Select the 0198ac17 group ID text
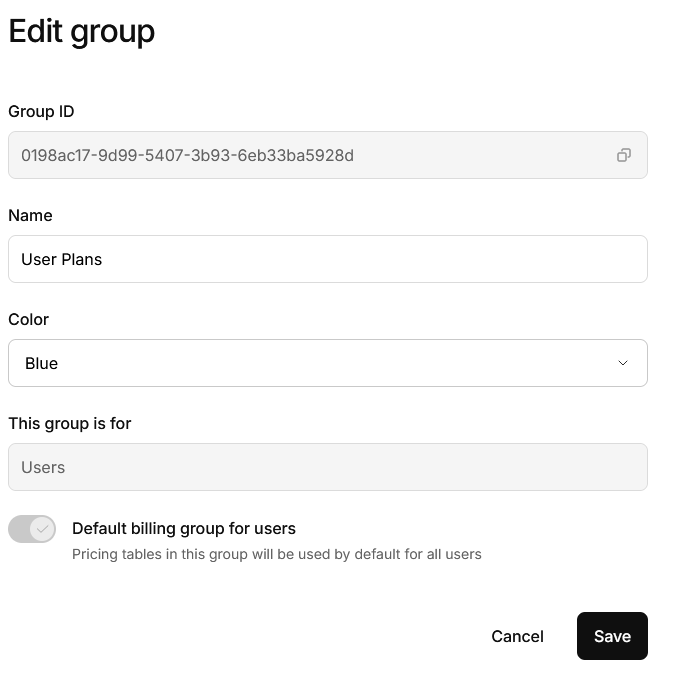 coord(187,156)
